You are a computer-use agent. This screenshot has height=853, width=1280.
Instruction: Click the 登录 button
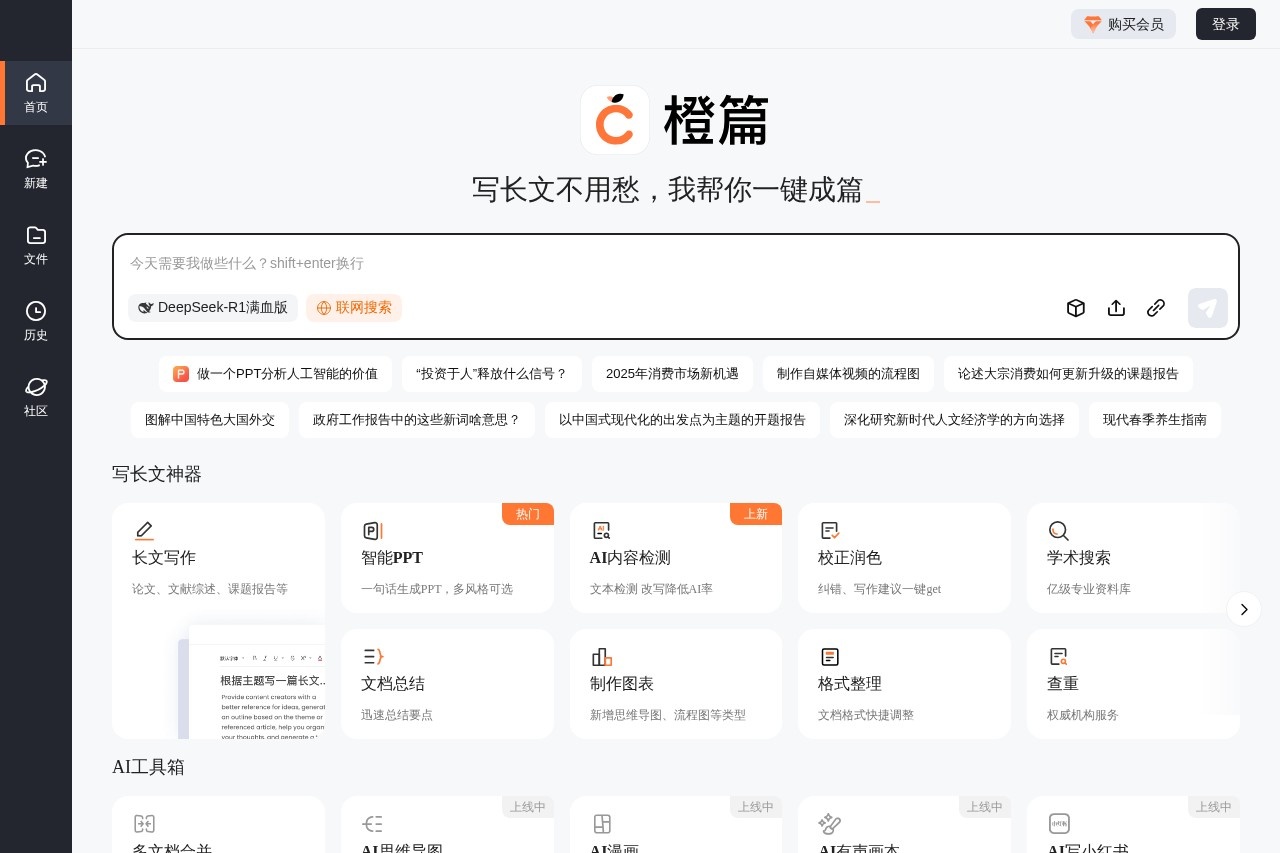[x=1226, y=24]
